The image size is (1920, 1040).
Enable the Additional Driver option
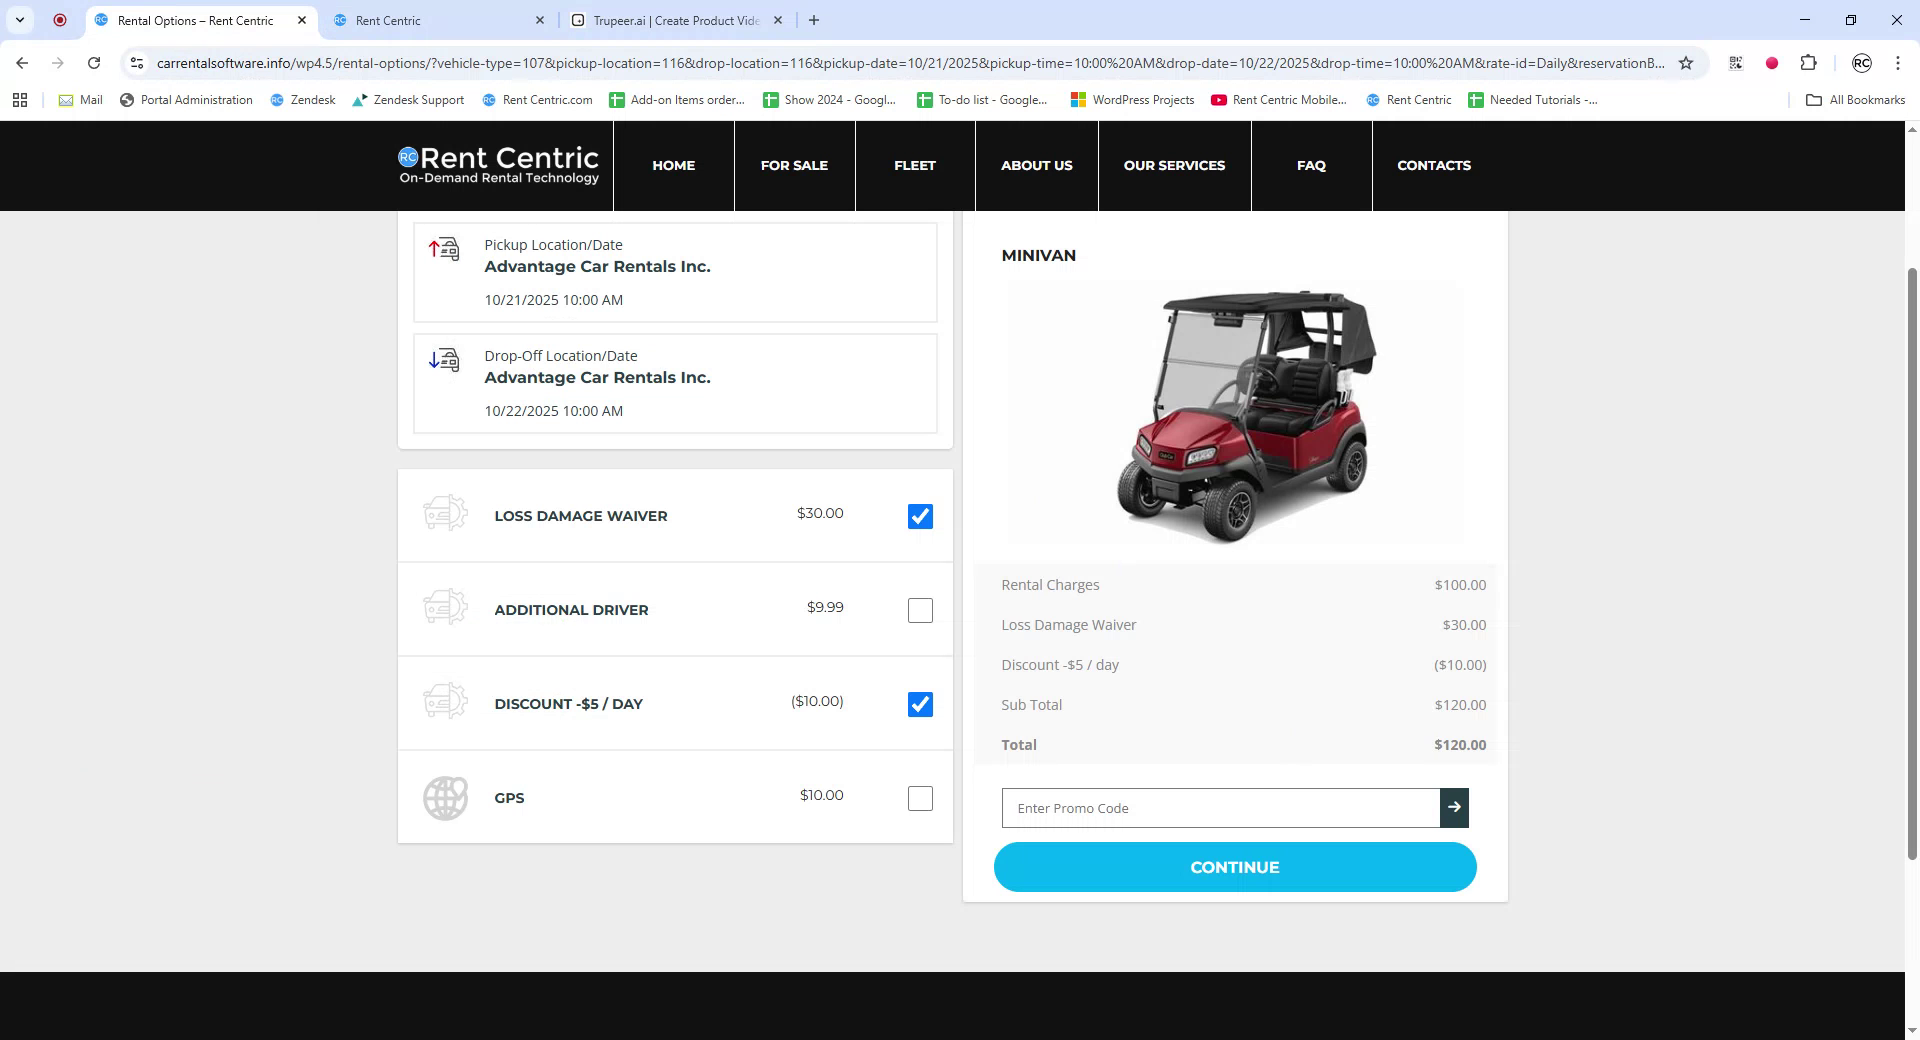(919, 610)
